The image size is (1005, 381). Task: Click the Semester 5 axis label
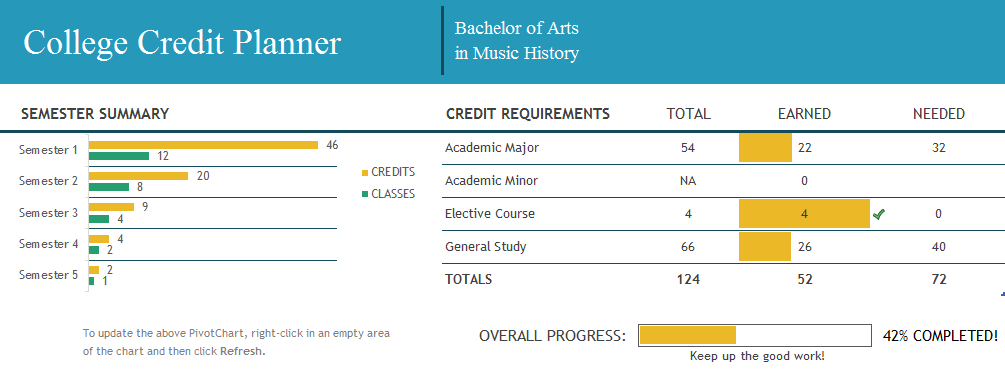48,275
